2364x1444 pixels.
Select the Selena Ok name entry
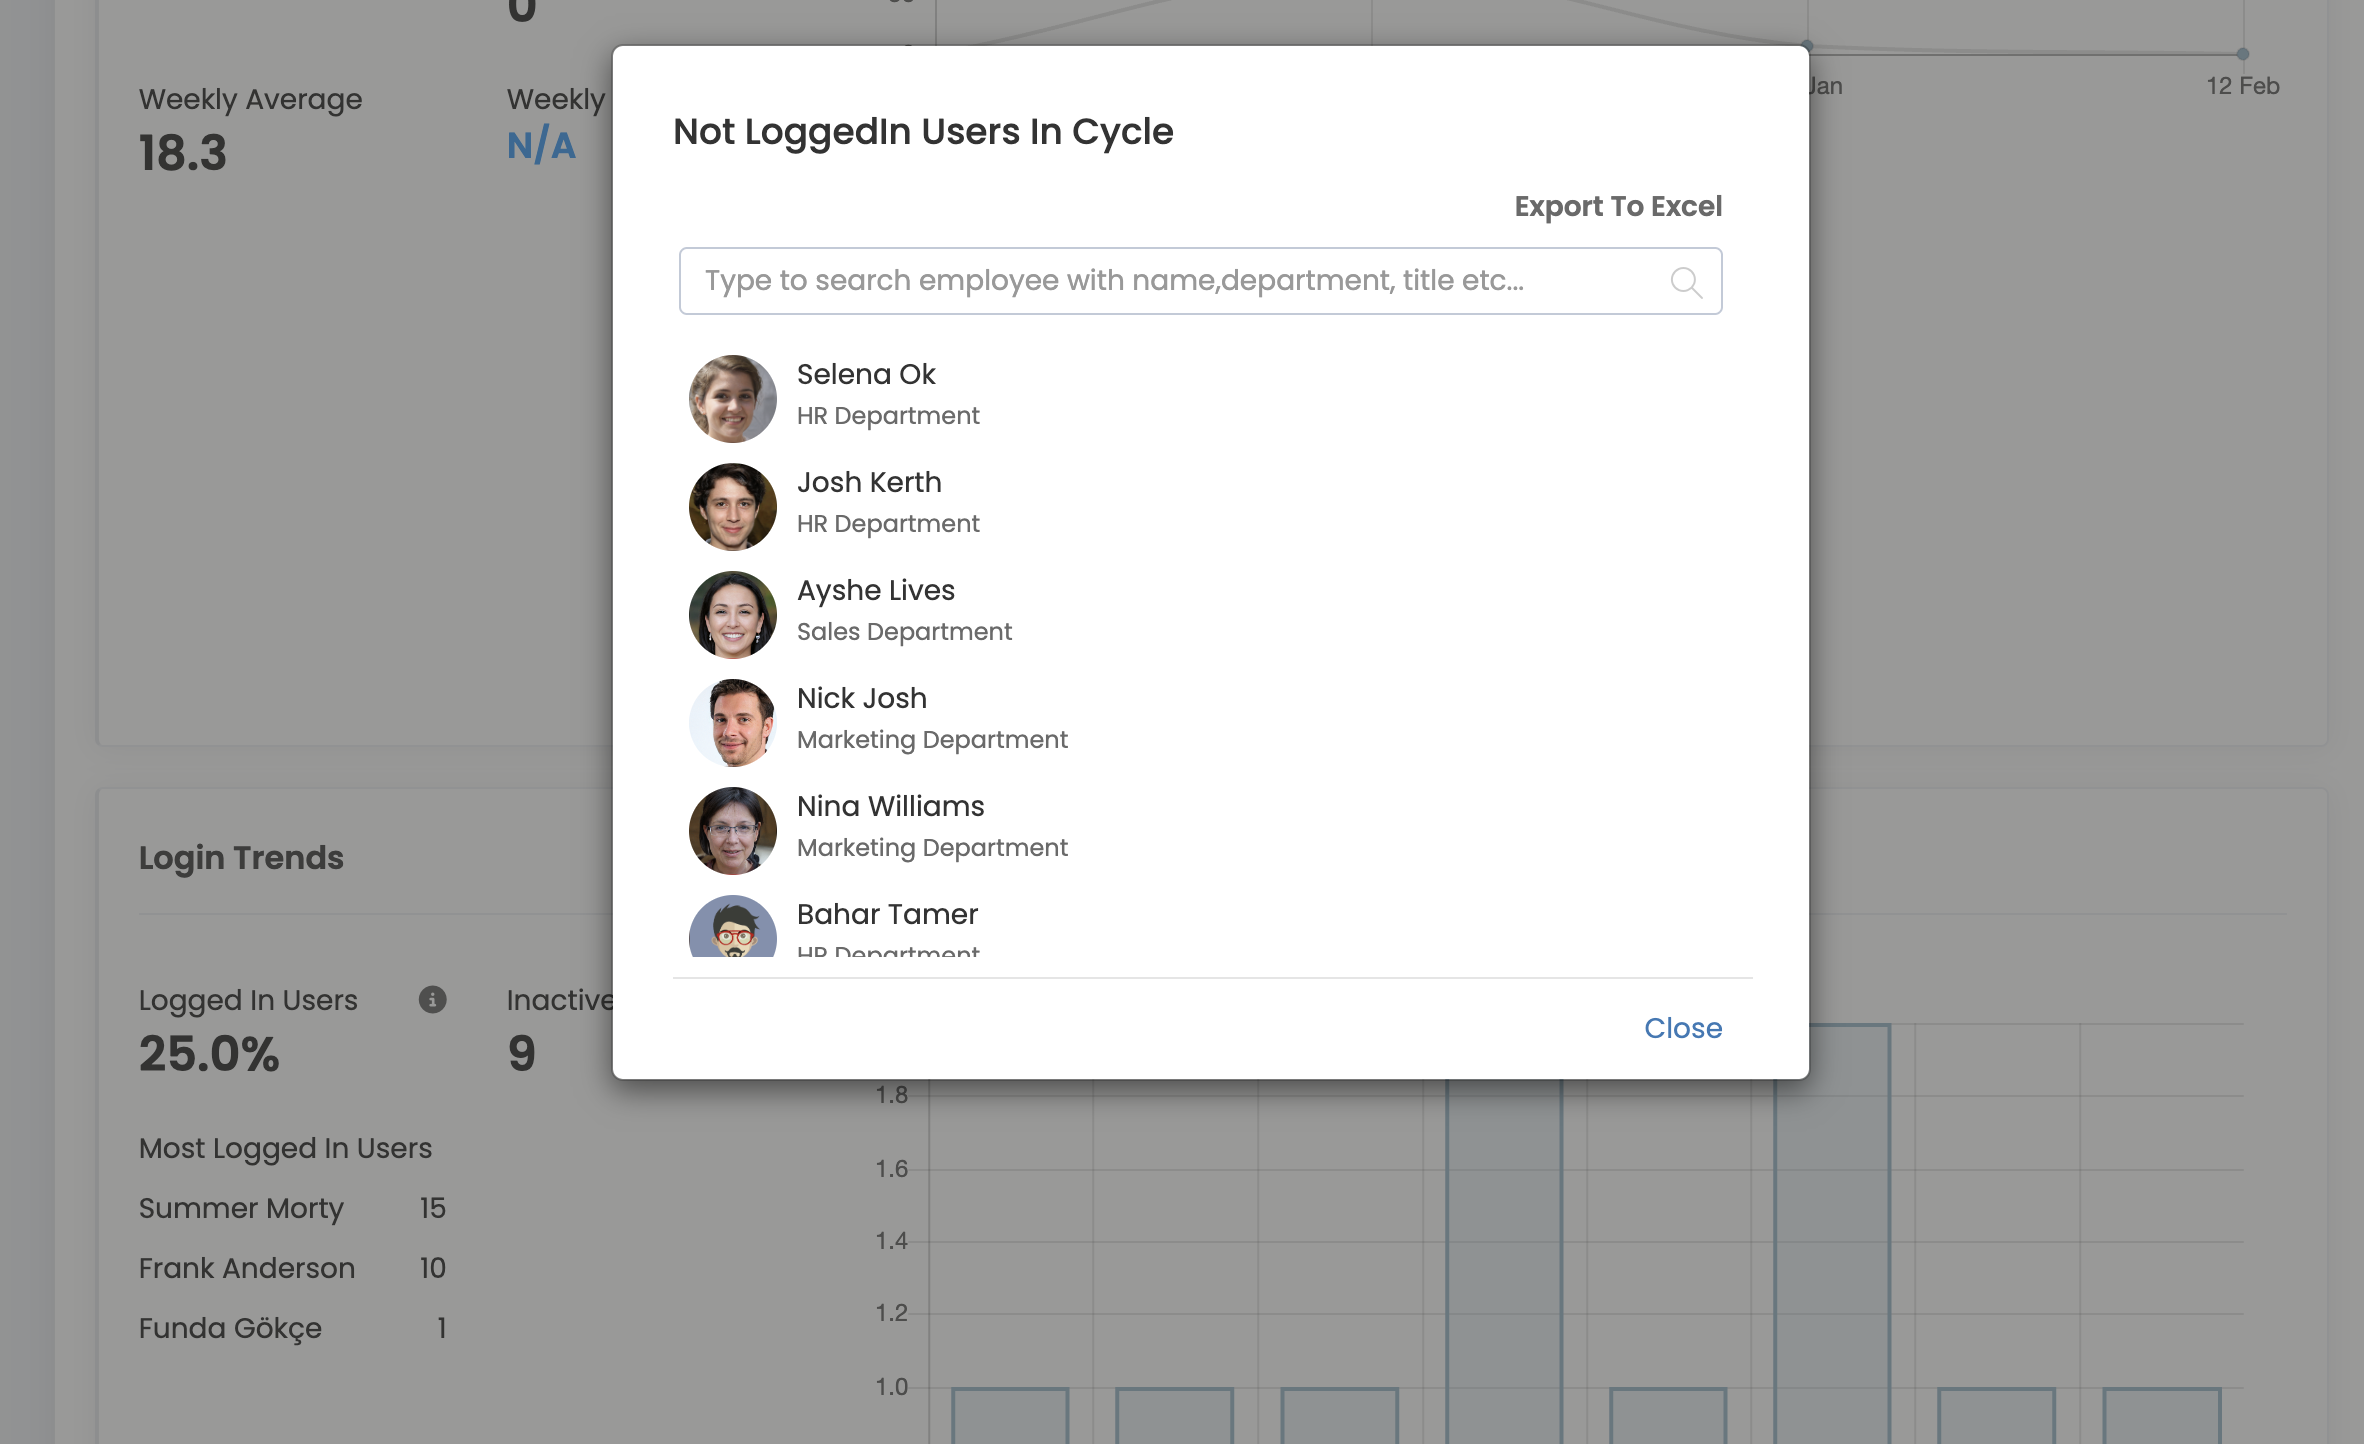(x=865, y=374)
